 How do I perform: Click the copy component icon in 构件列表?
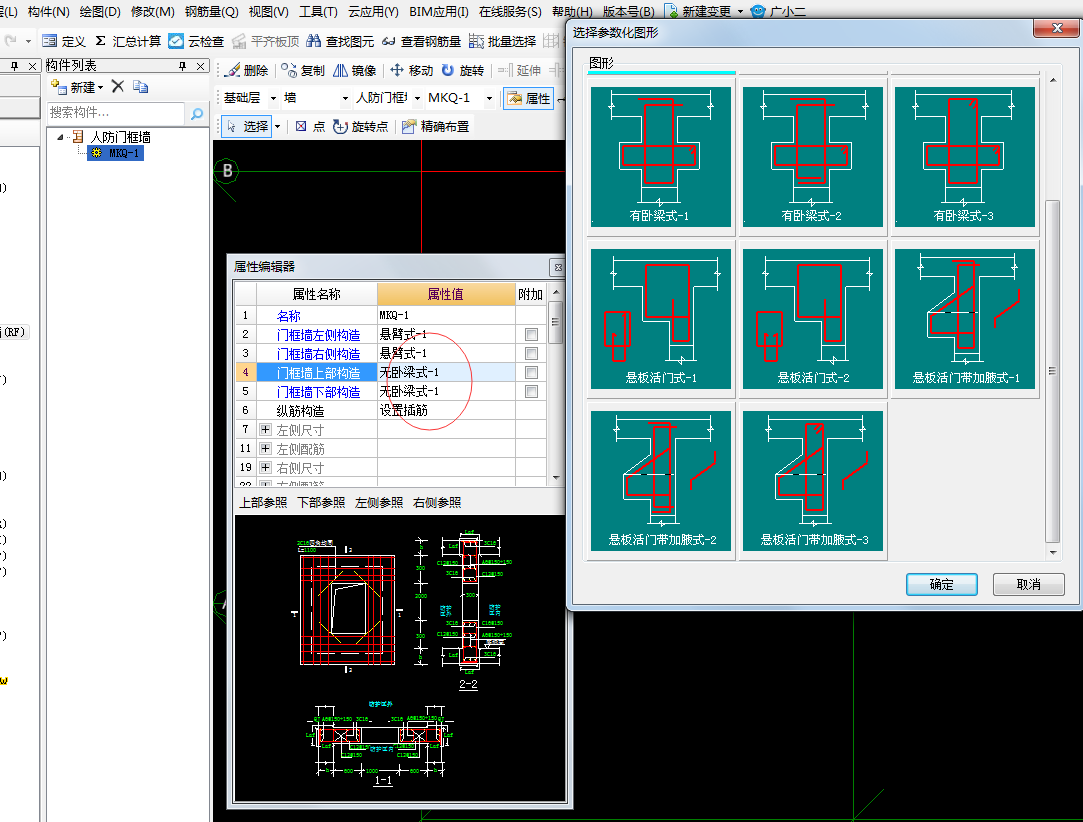pyautogui.click(x=141, y=86)
